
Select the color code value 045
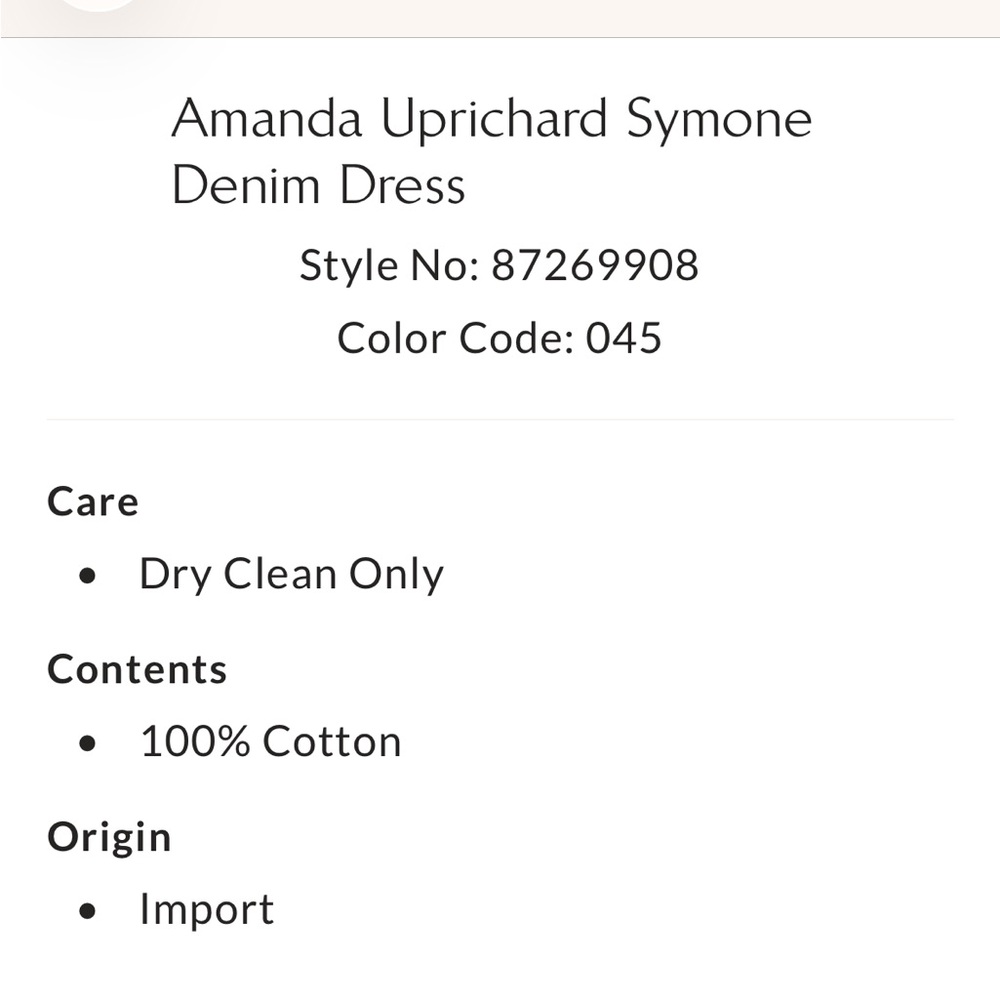click(x=624, y=338)
